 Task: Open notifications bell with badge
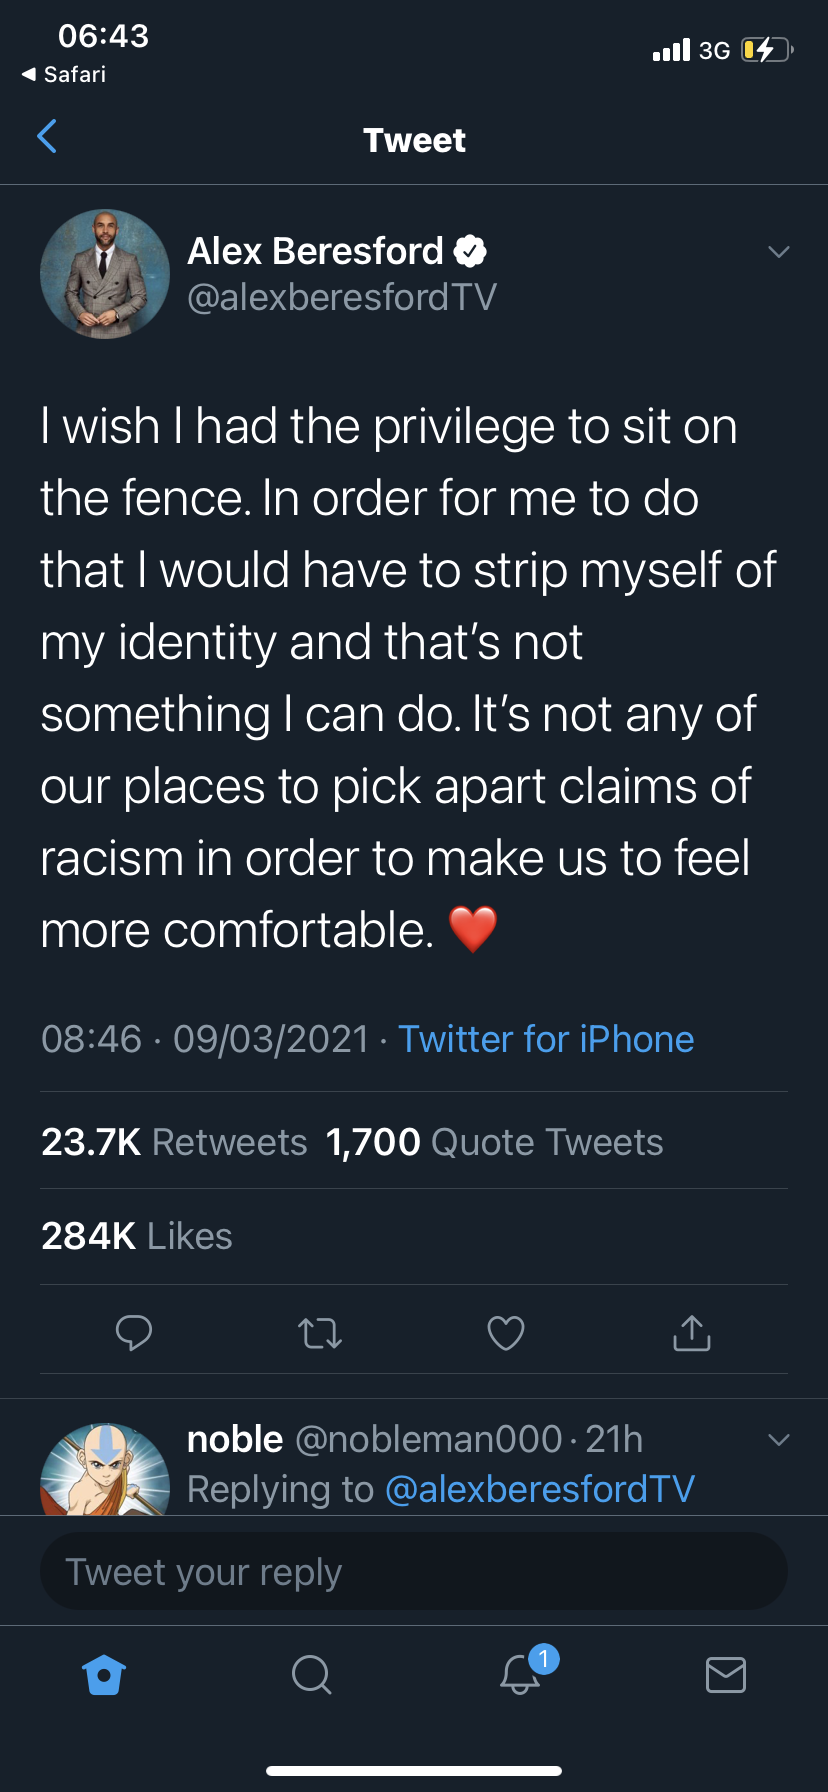pyautogui.click(x=521, y=1673)
